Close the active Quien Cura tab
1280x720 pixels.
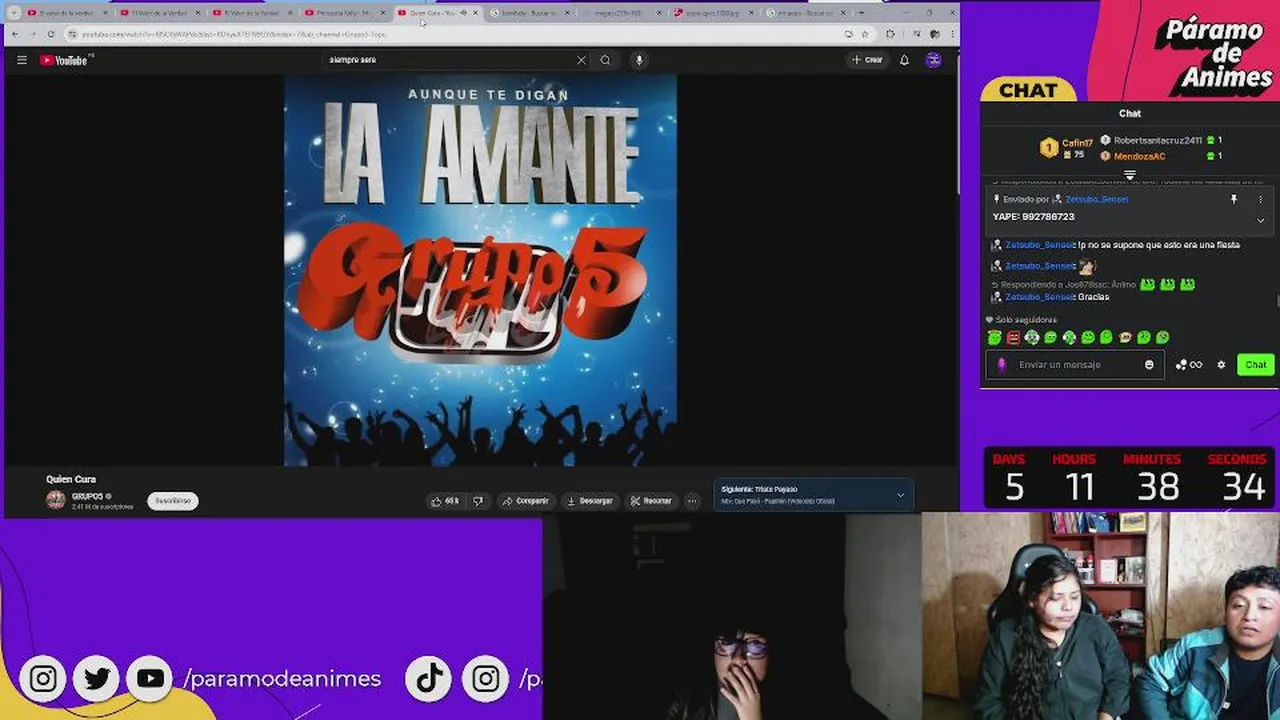(x=476, y=13)
